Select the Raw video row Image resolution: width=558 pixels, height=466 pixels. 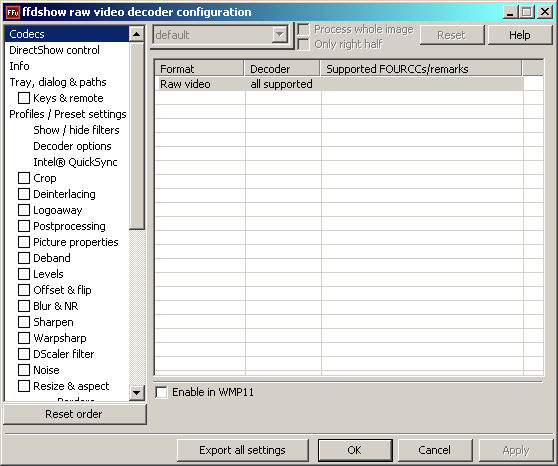tap(339, 84)
